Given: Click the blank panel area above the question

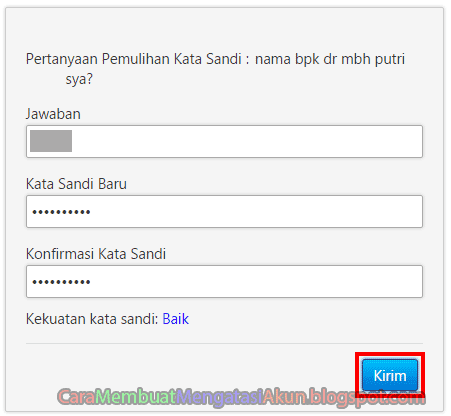Looking at the screenshot, I should (x=224, y=28).
